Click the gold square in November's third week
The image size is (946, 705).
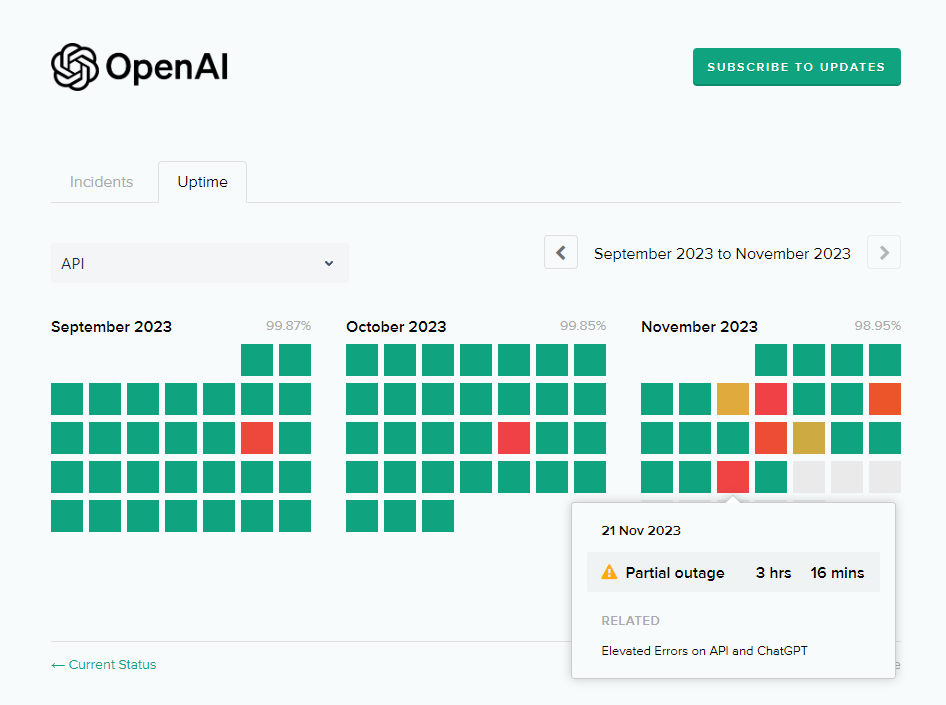coord(809,438)
